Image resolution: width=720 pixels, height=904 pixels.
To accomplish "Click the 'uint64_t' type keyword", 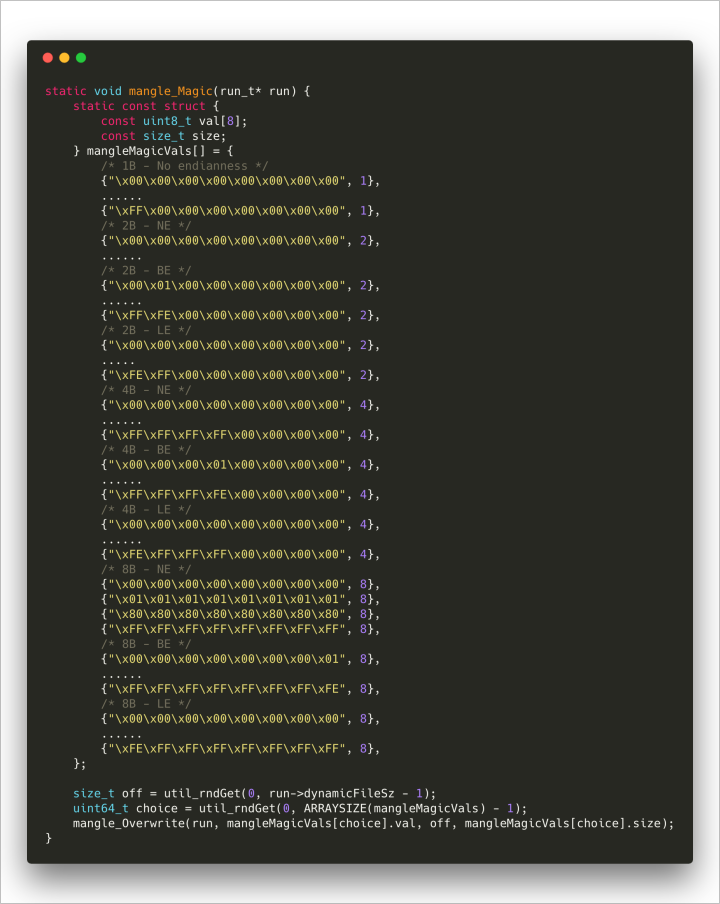I will (101, 808).
